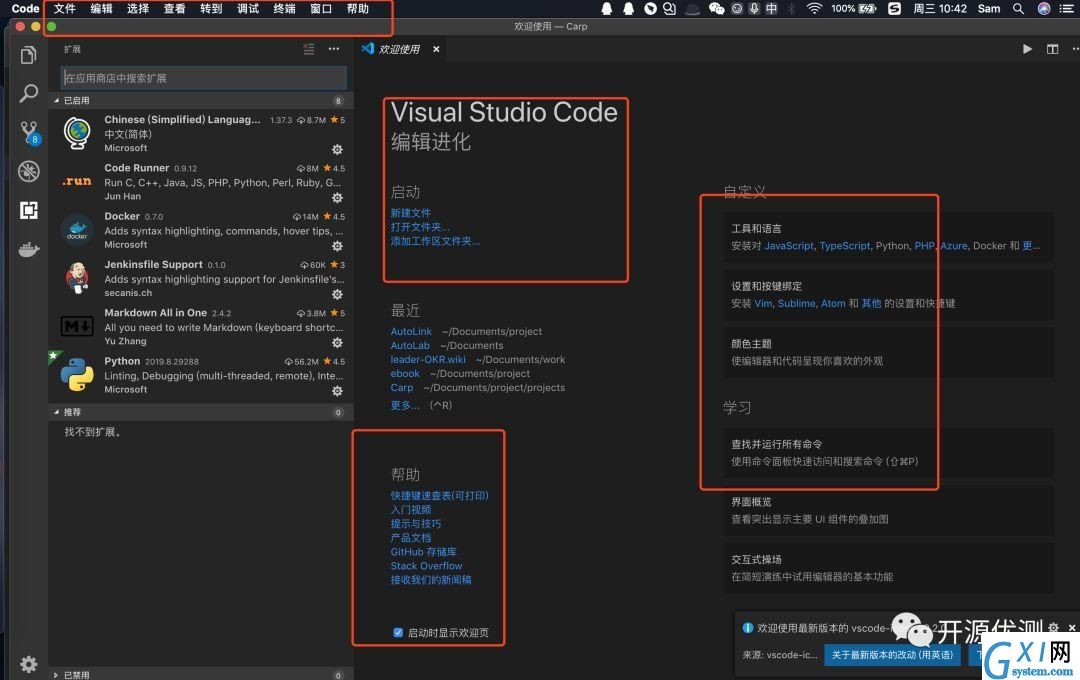This screenshot has width=1080, height=680.
Task: Open the 交互式操场 learning card
Action: click(889, 568)
